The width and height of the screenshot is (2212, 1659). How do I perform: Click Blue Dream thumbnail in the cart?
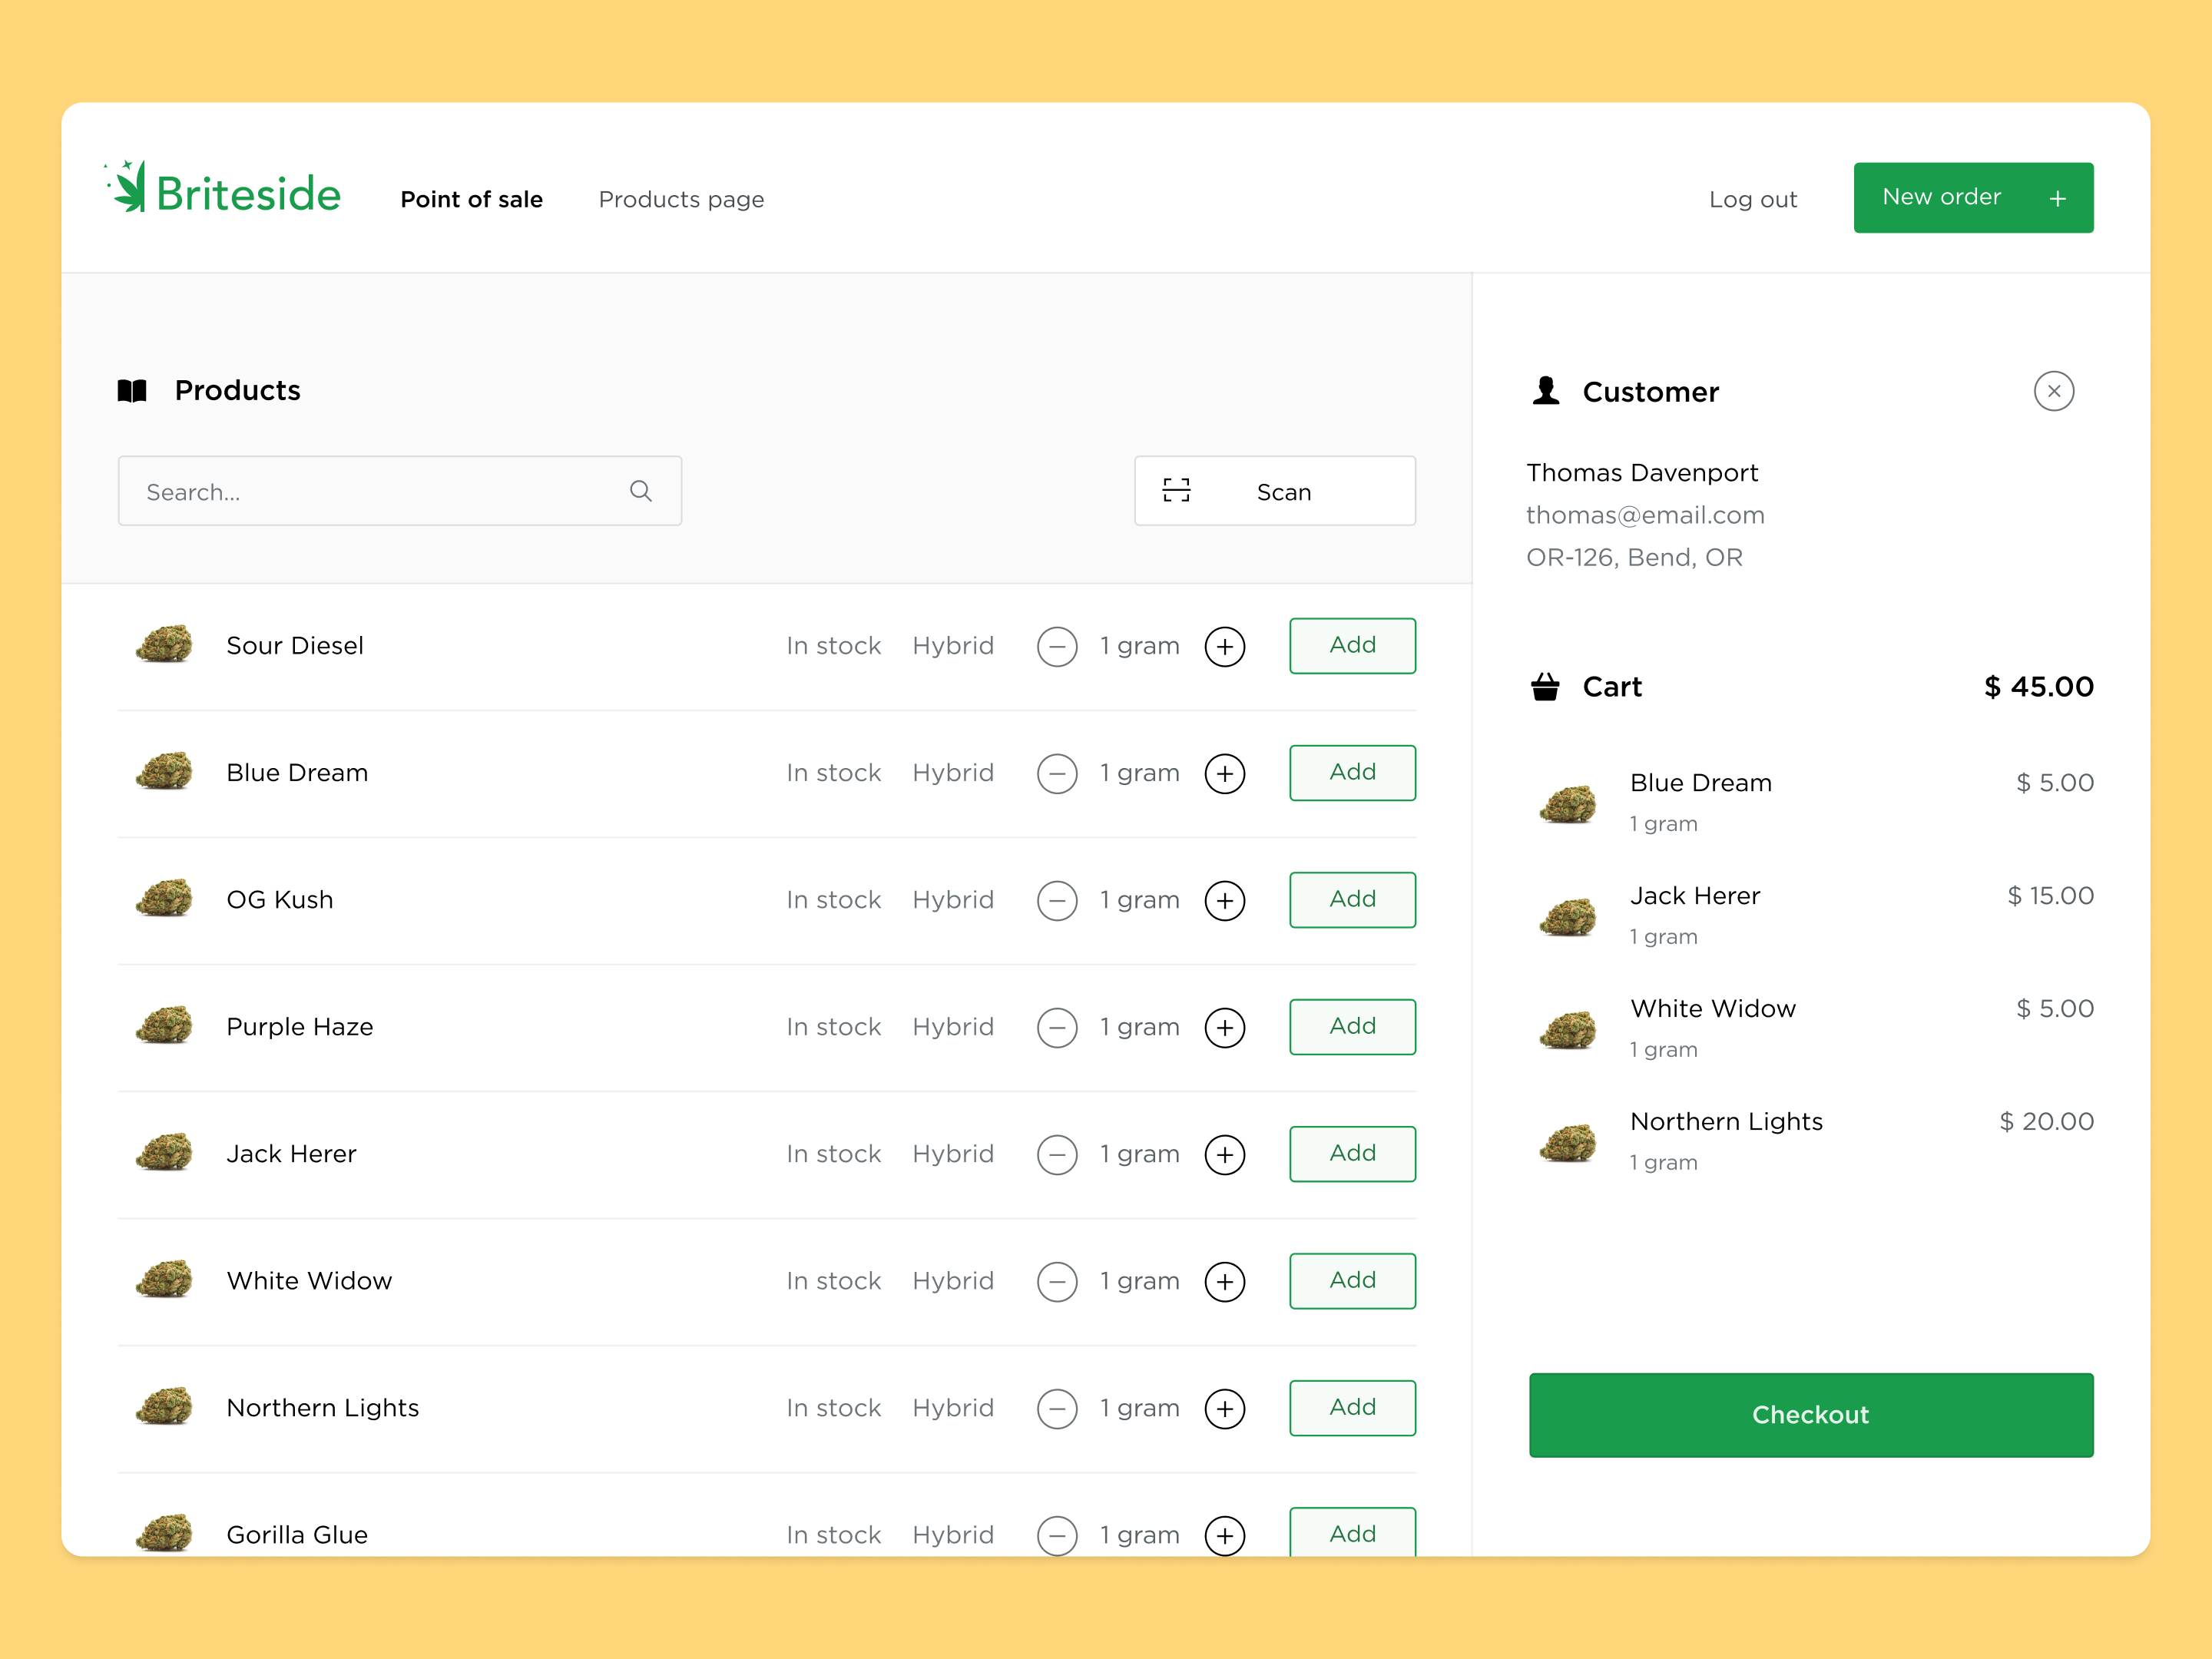click(1568, 803)
